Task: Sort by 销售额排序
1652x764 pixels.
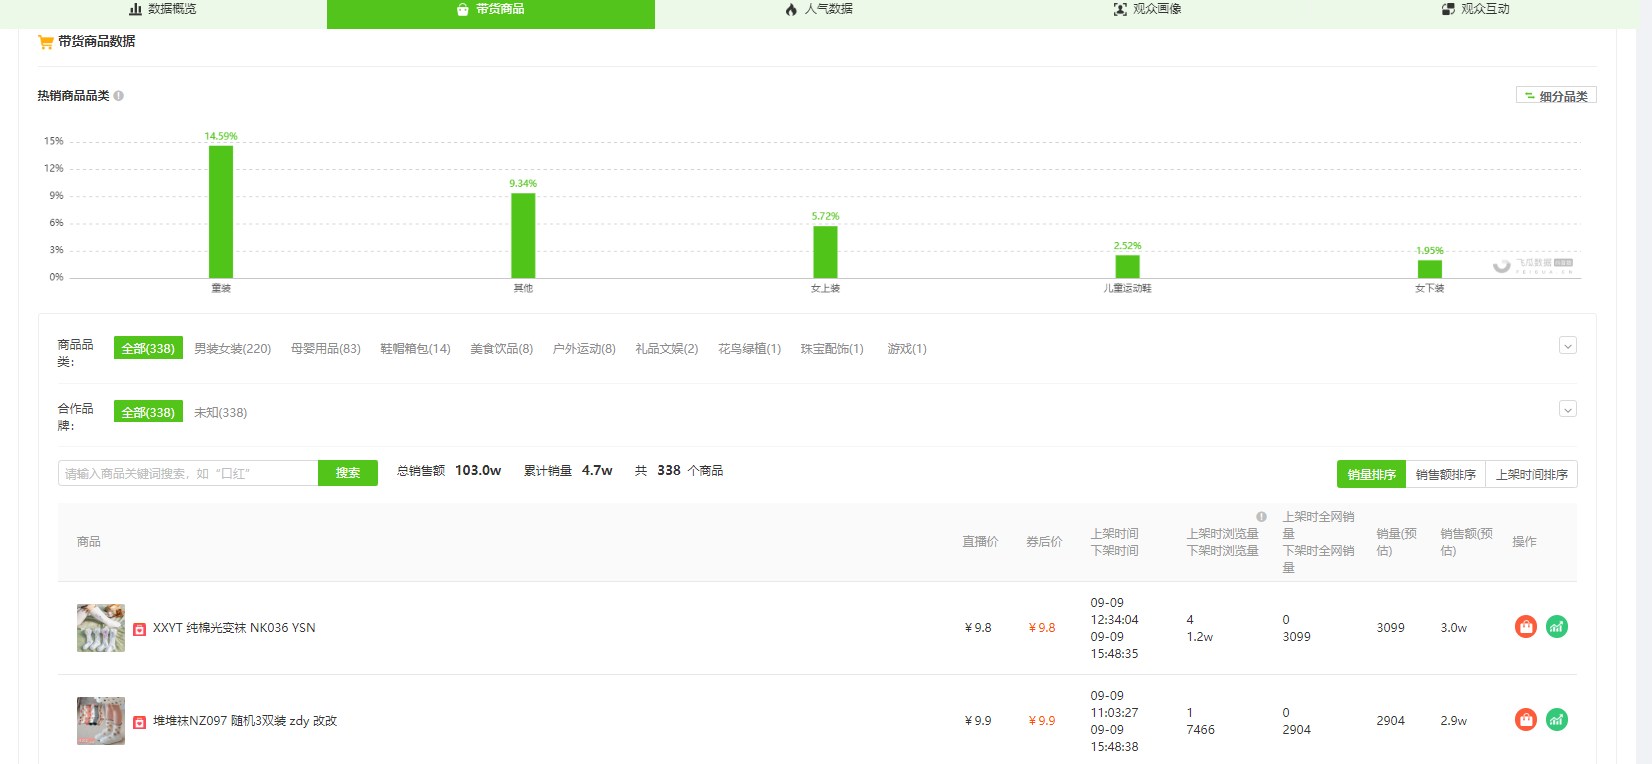Action: coord(1445,474)
